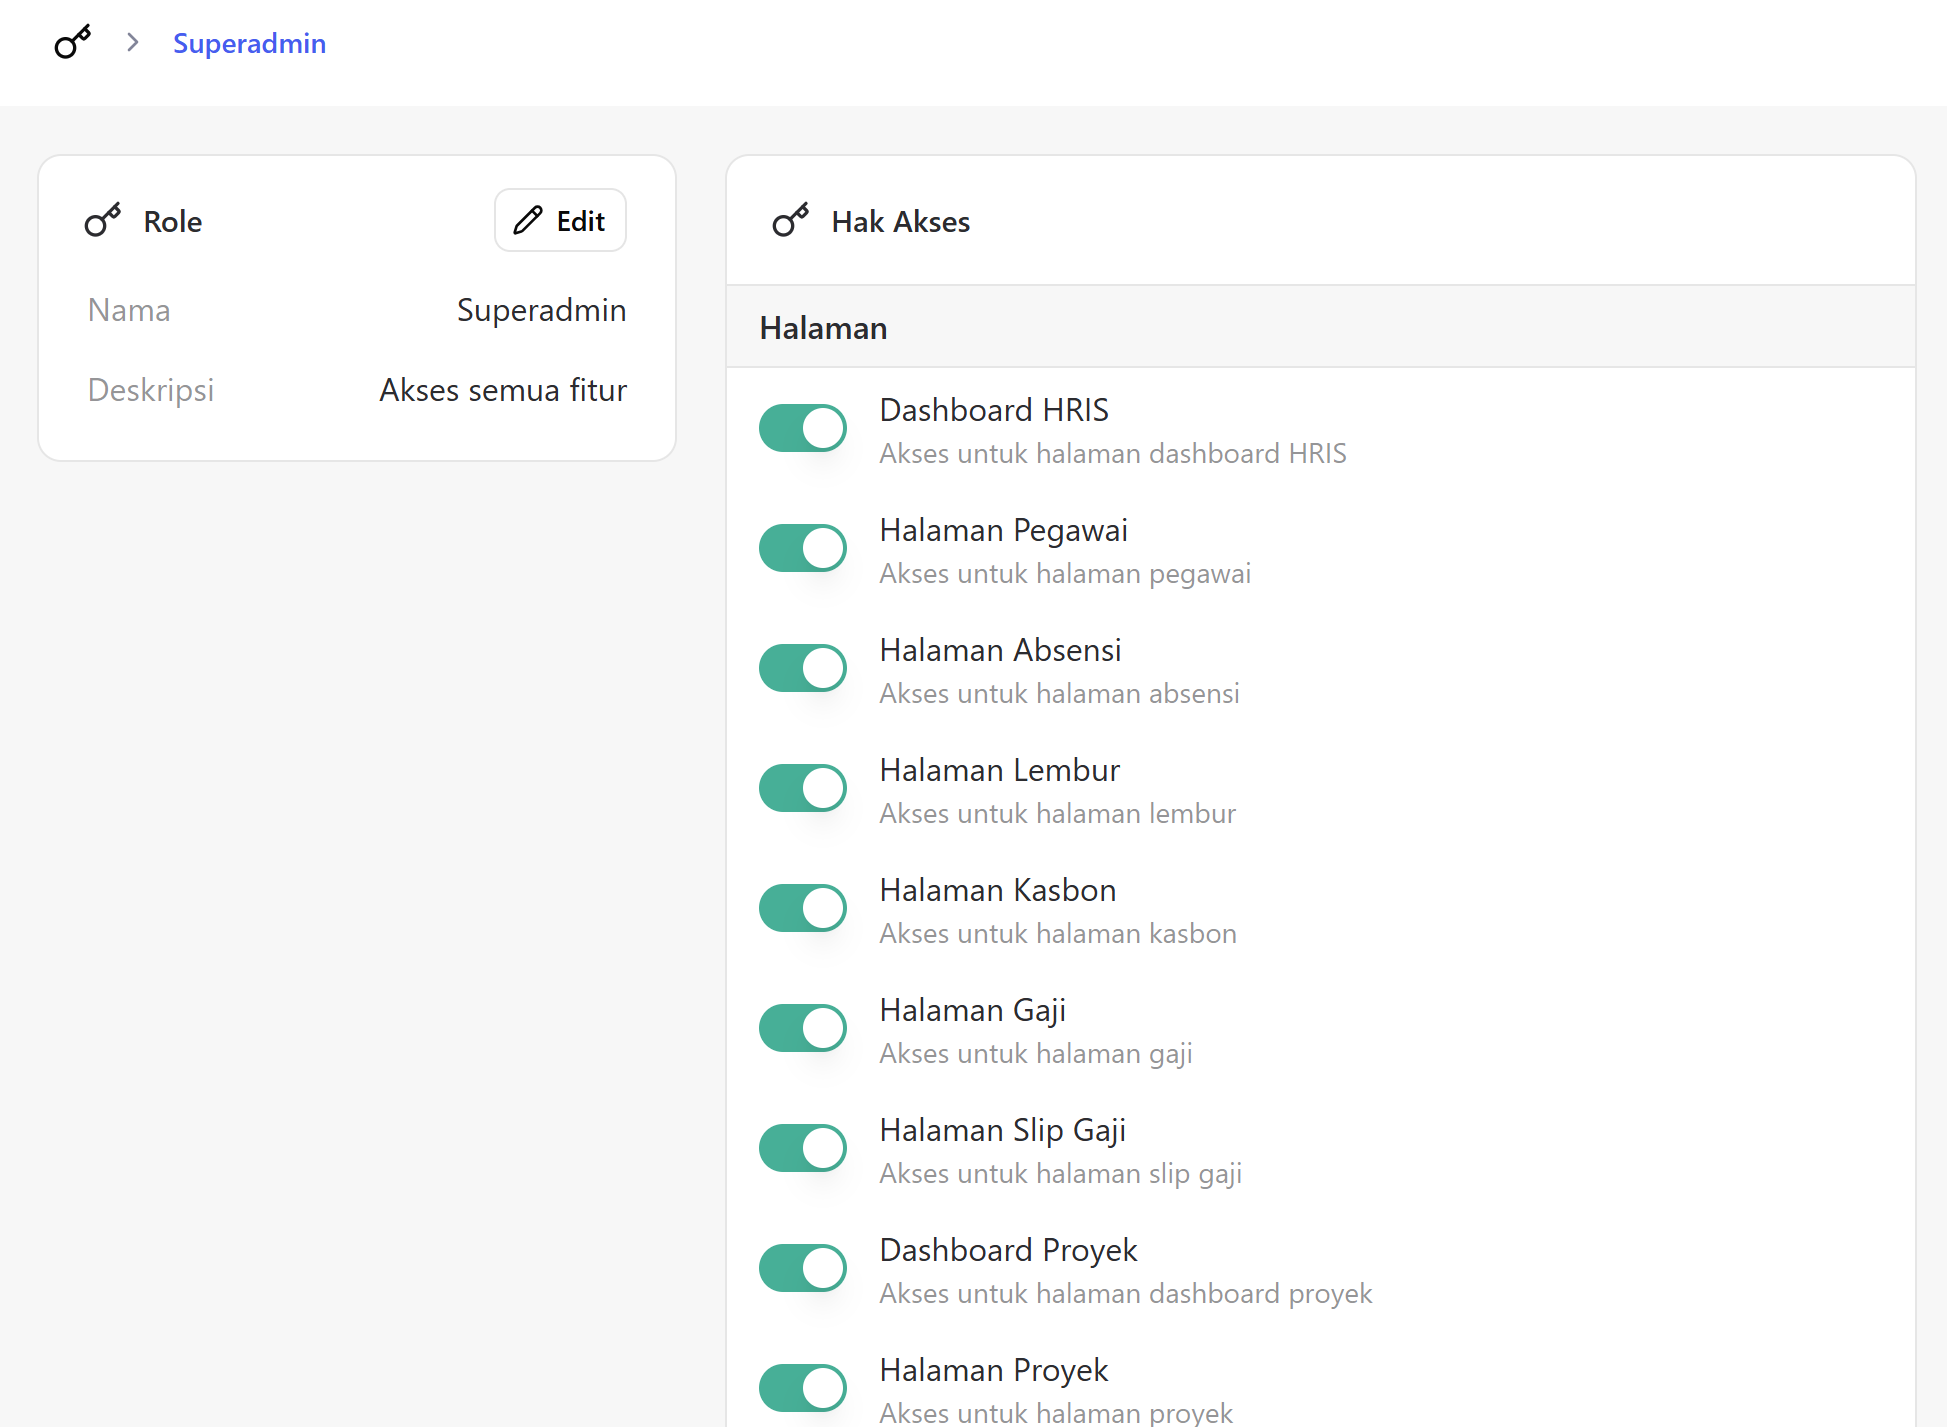The image size is (1947, 1427).
Task: Toggle the Halaman Proyek switch
Action: click(x=802, y=1389)
